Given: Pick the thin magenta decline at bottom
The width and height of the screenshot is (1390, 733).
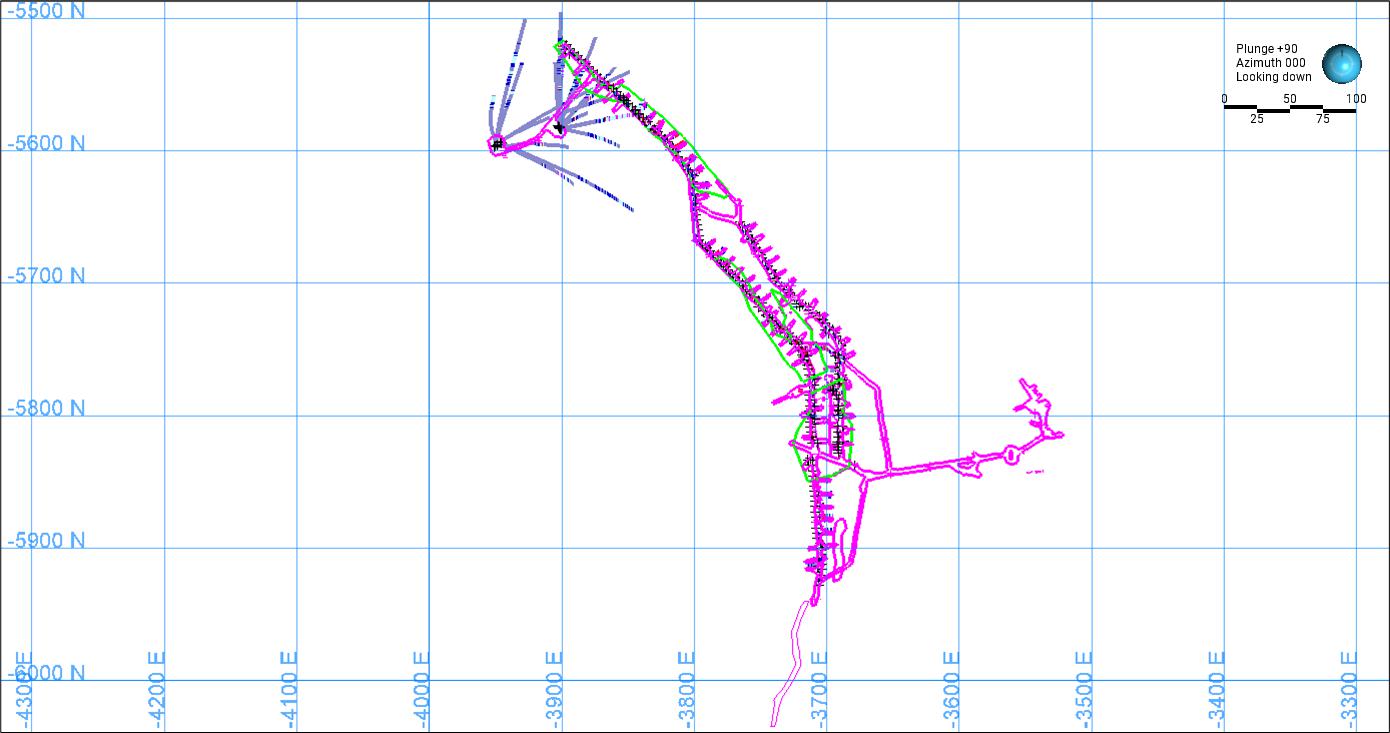Looking at the screenshot, I should [790, 660].
